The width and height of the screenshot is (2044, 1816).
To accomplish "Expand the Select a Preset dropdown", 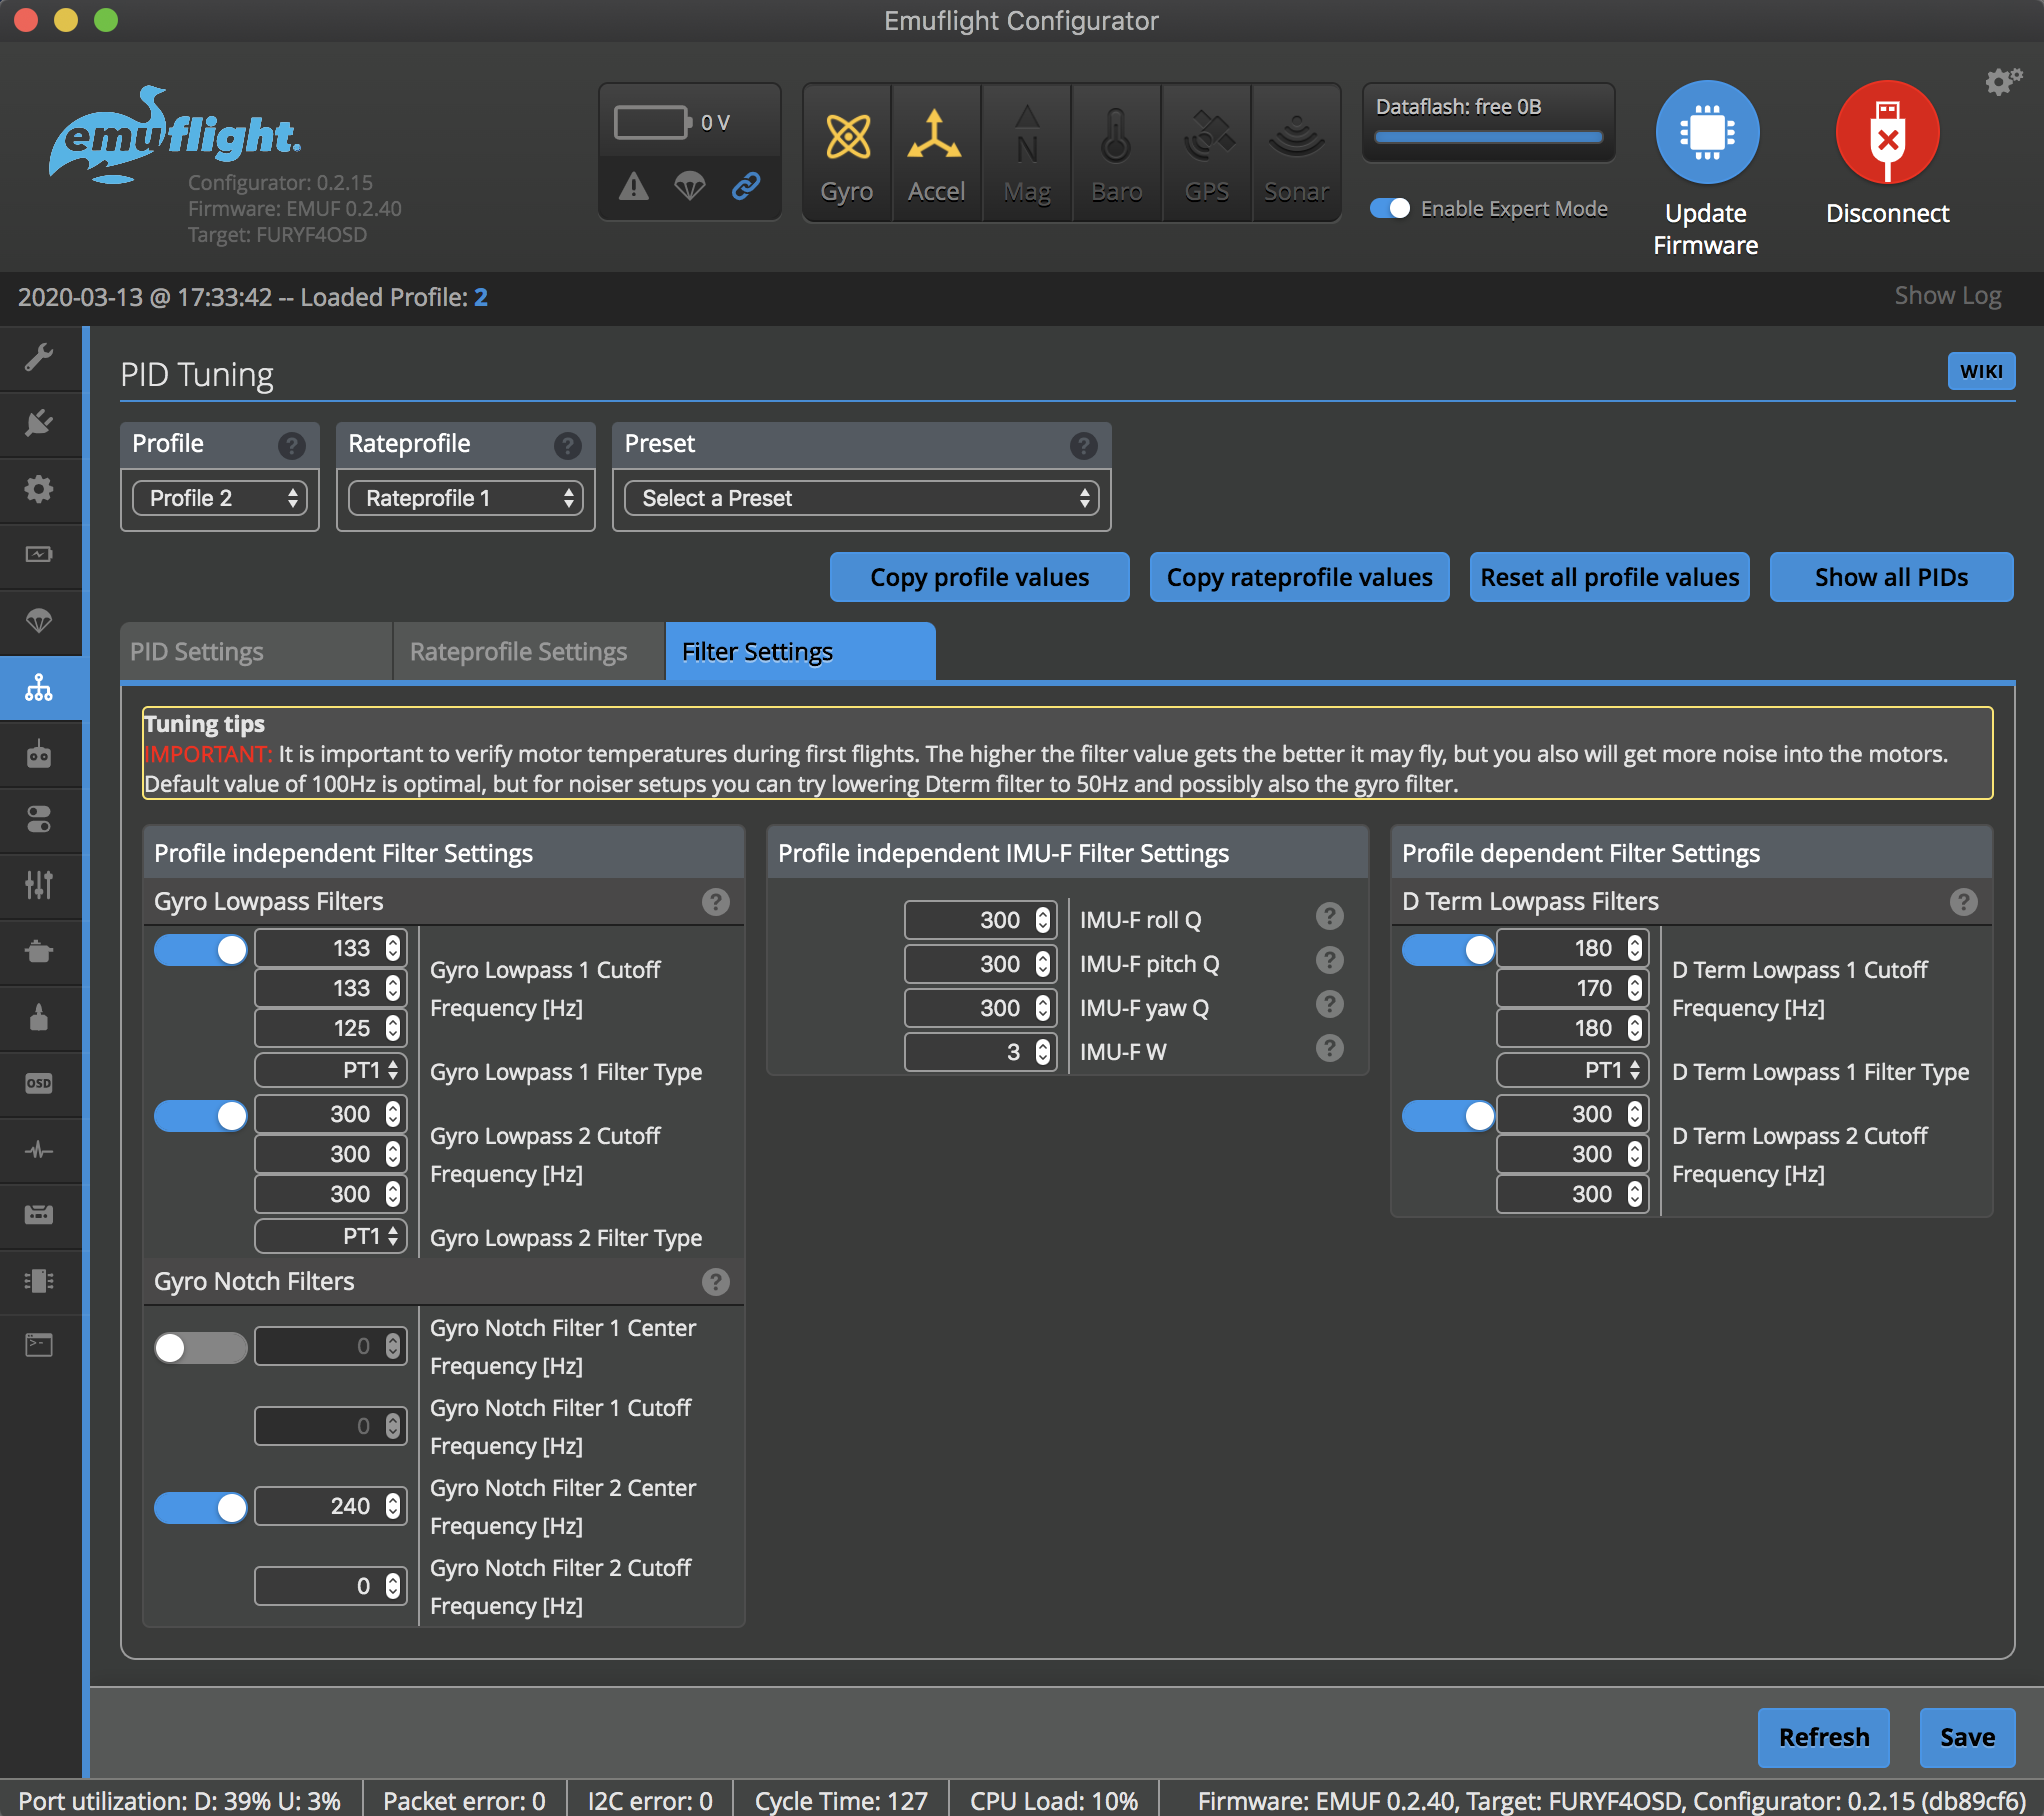I will coord(860,498).
